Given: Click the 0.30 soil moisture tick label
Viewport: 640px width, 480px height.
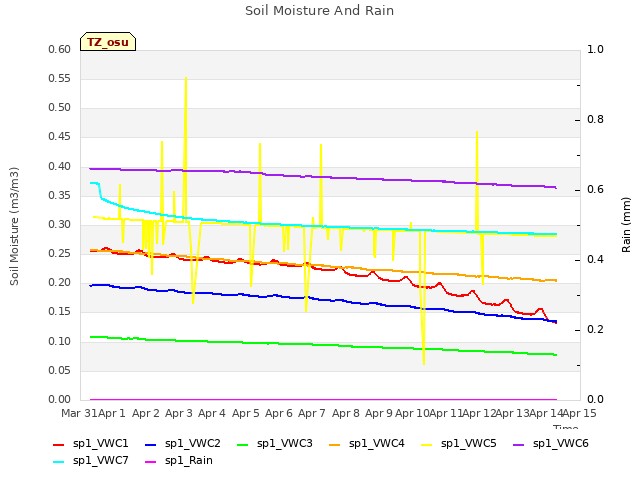Looking at the screenshot, I should point(60,224).
